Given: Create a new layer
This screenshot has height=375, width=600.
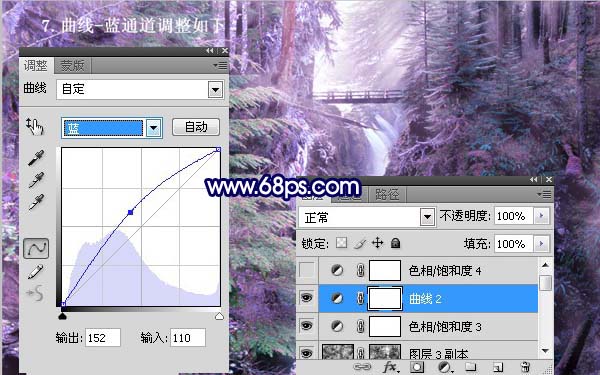Looking at the screenshot, I should point(497,367).
